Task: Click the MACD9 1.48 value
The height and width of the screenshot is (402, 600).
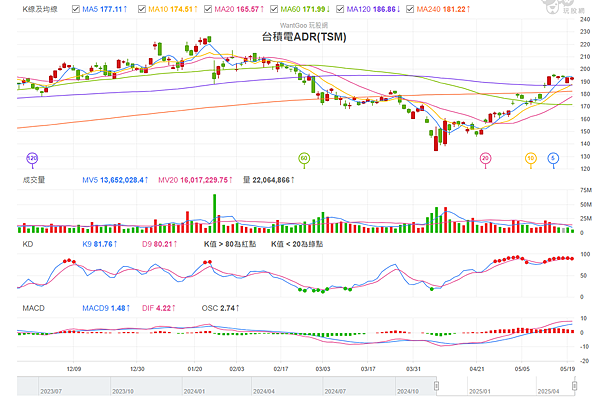Action: tap(106, 308)
